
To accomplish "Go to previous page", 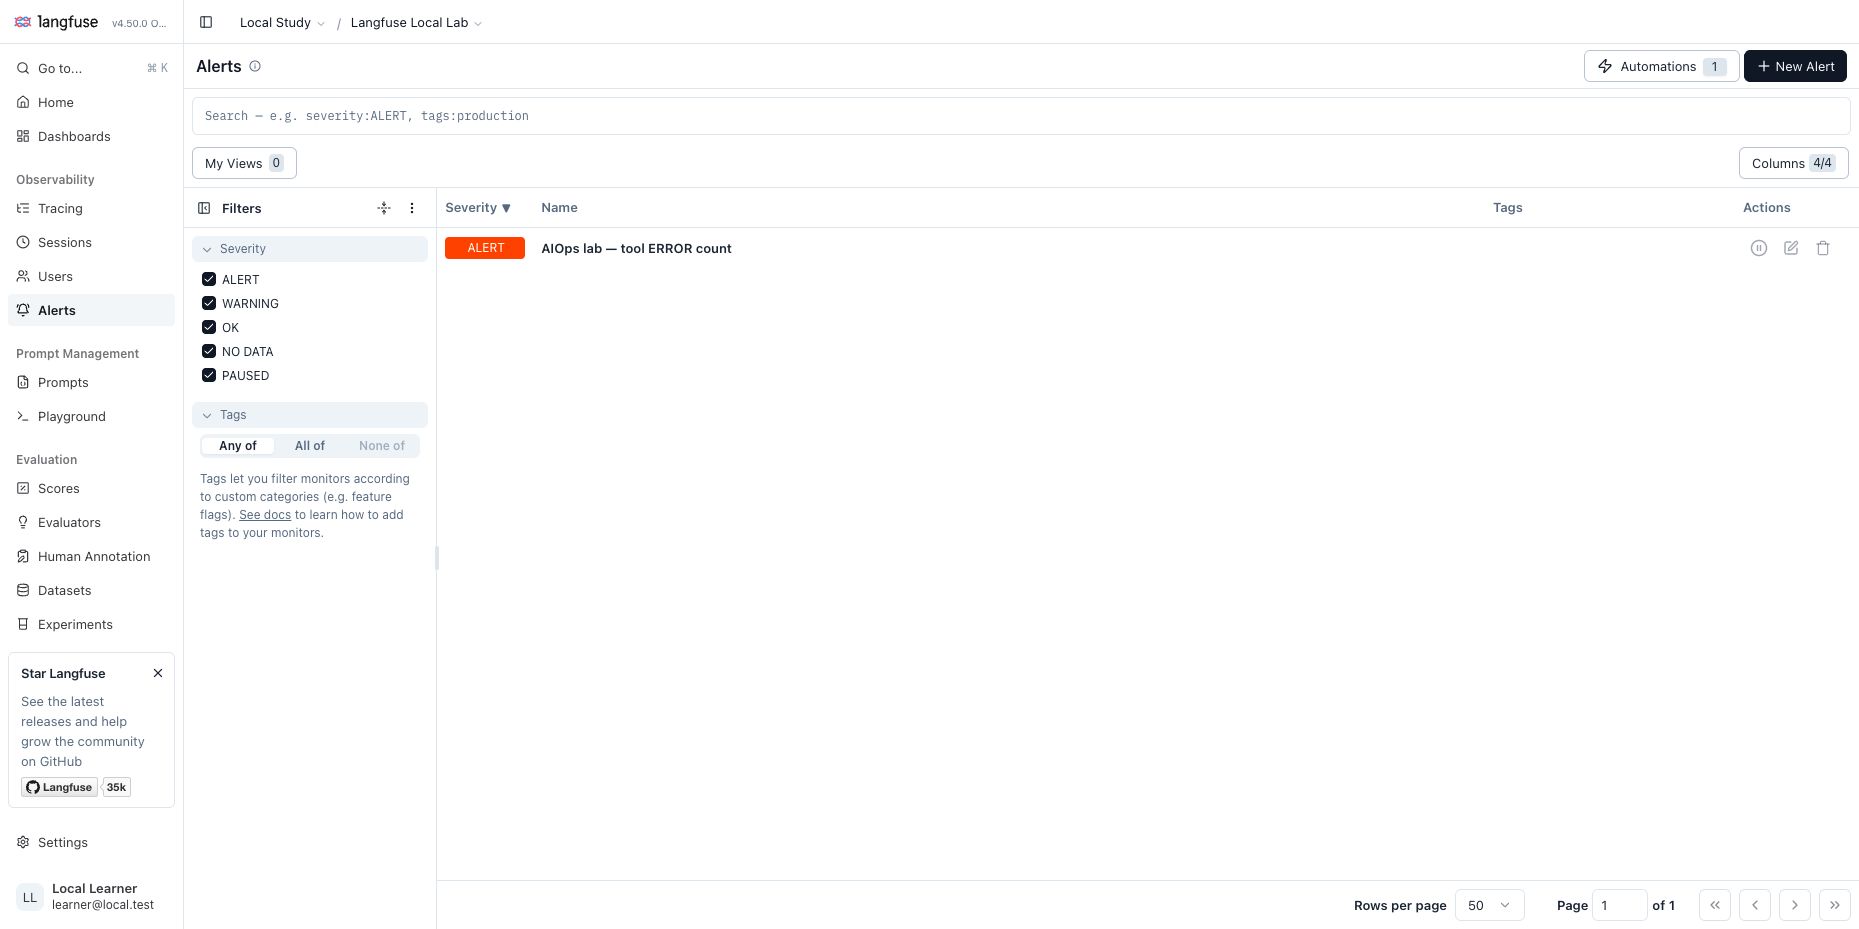I will click(1755, 905).
